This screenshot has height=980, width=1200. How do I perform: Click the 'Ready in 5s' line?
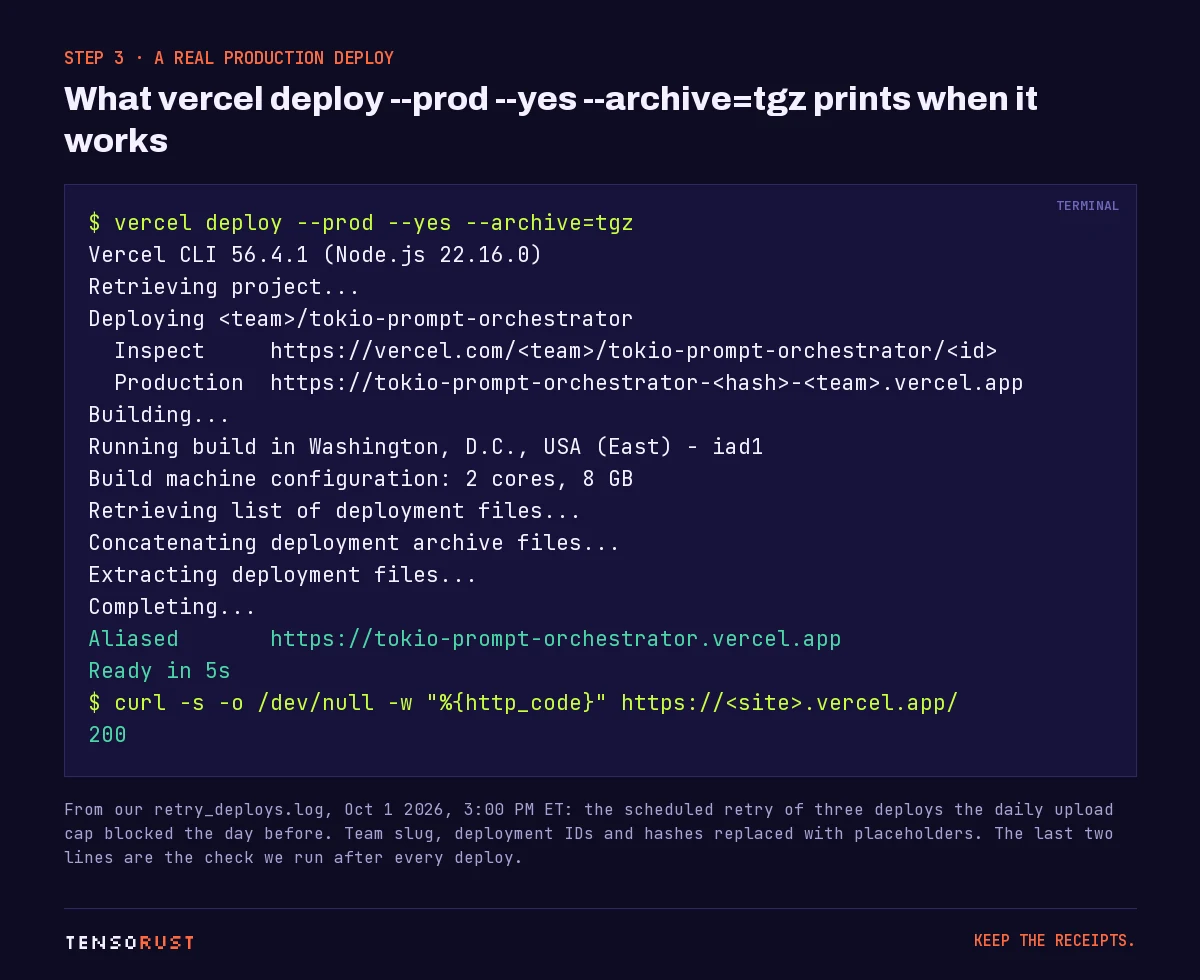click(159, 670)
